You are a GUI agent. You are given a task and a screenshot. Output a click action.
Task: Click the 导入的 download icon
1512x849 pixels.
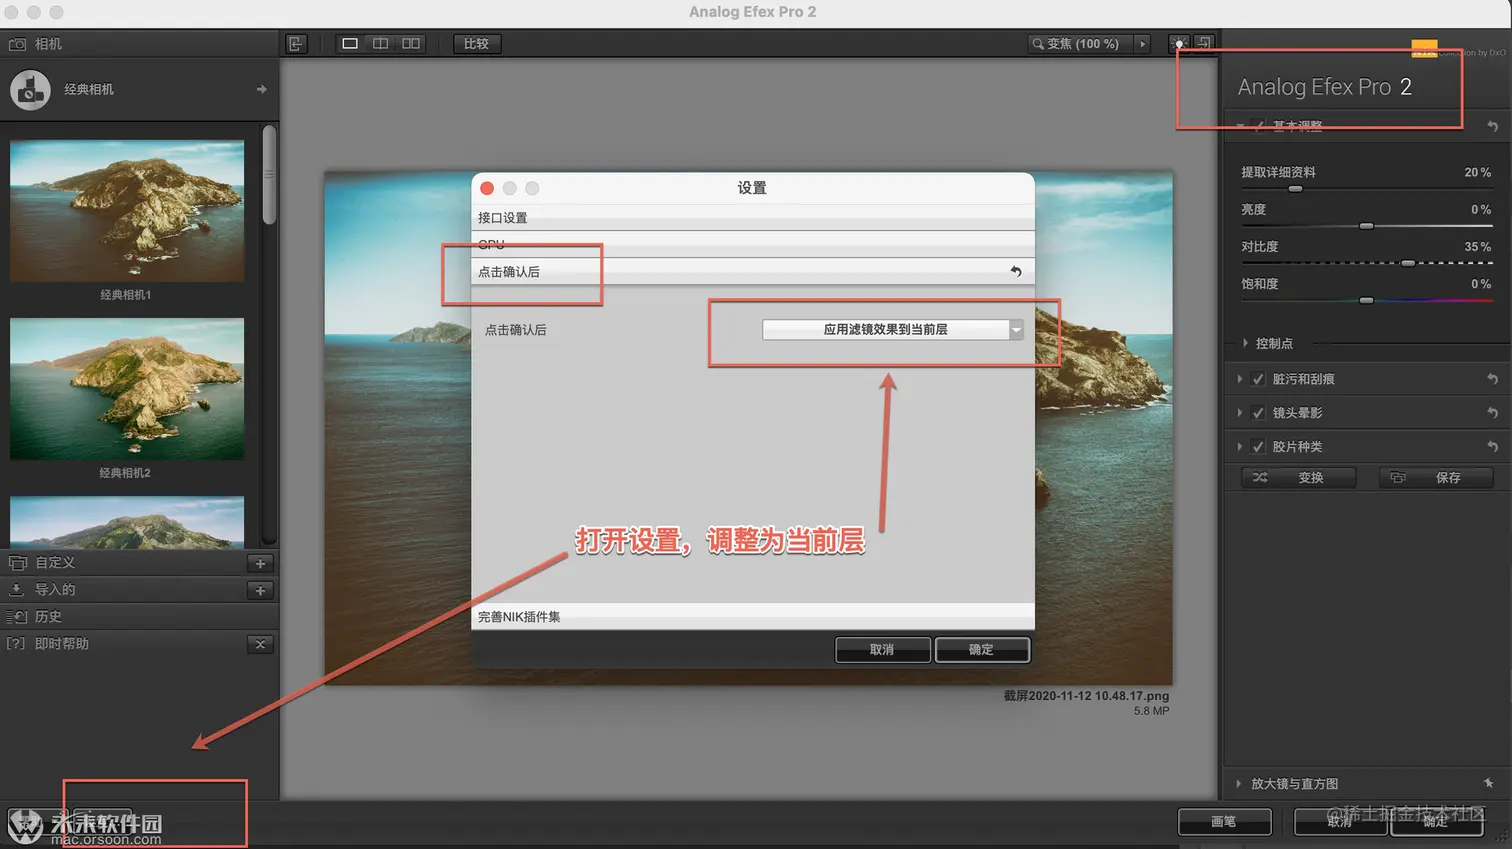point(17,590)
